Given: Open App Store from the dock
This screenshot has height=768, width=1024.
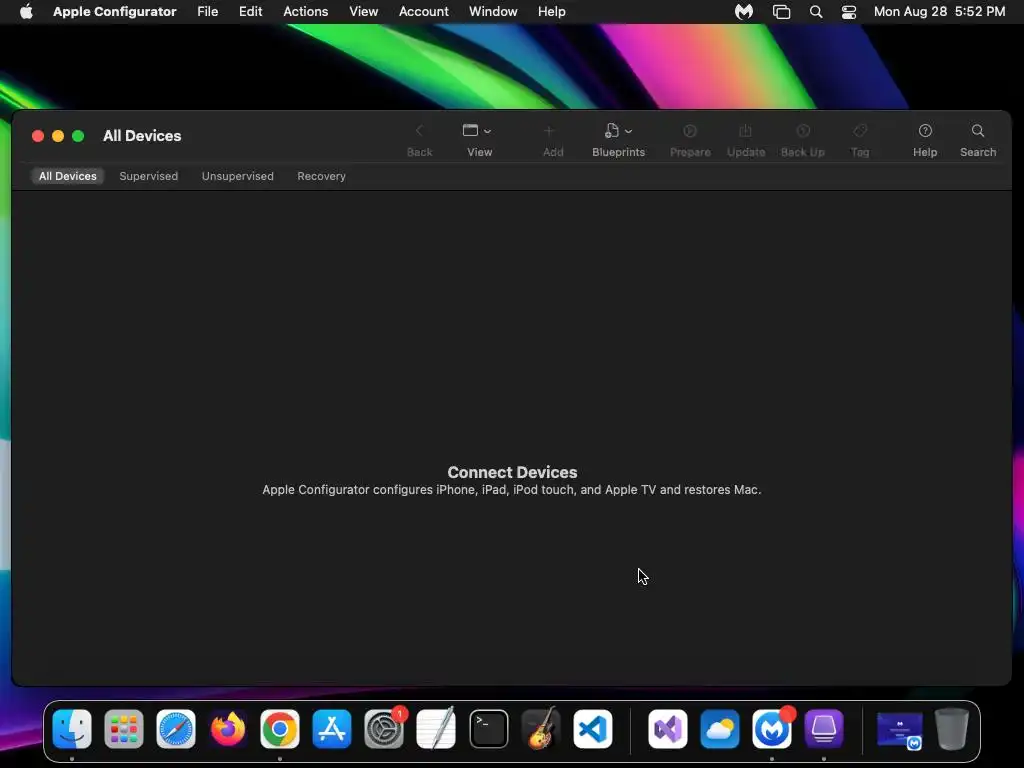Looking at the screenshot, I should [332, 728].
